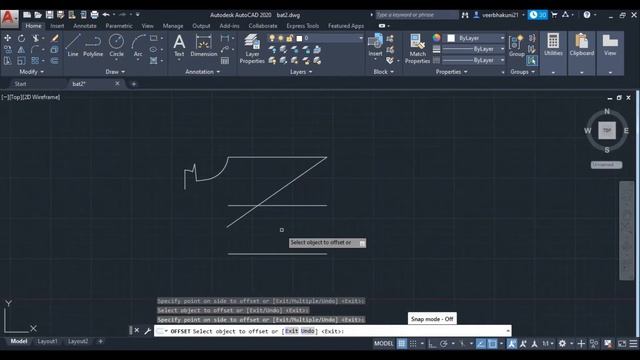Image resolution: width=640 pixels, height=360 pixels.
Task: Expand the Annotation panel
Action: pyautogui.click(x=202, y=72)
